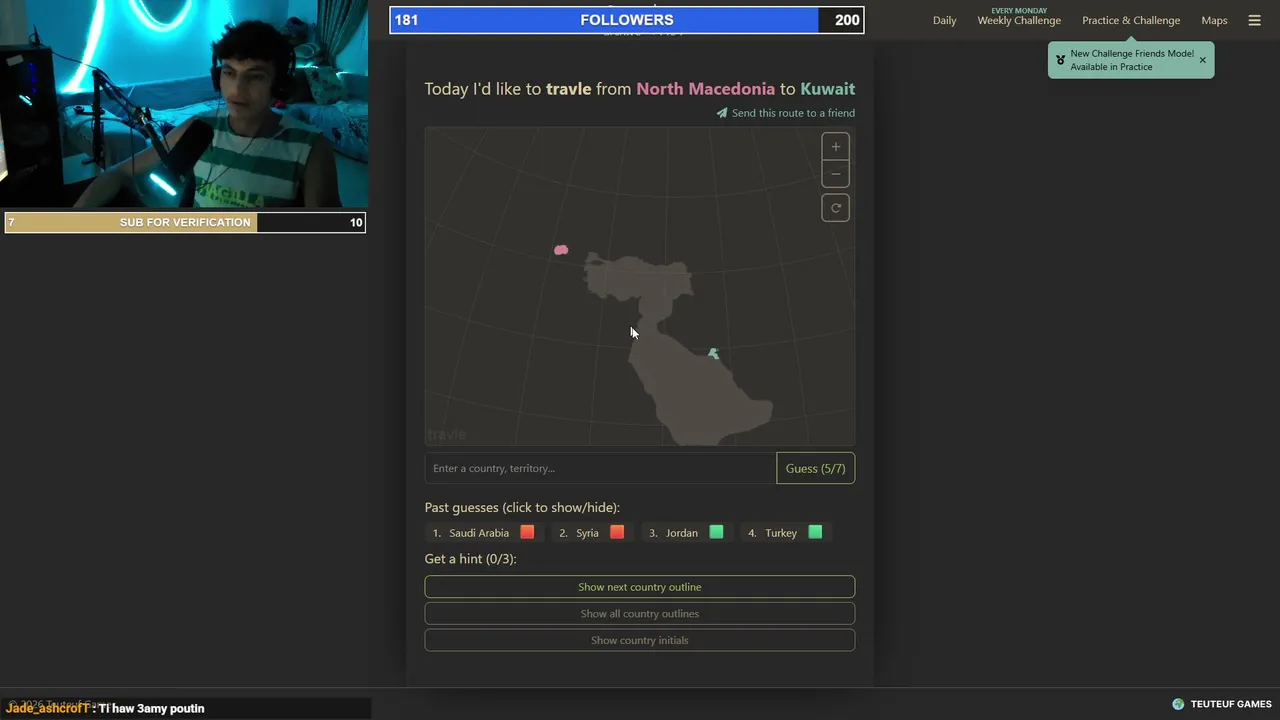
Task: Click the 'Past guesses (click to show/hide):' label
Action: (522, 507)
